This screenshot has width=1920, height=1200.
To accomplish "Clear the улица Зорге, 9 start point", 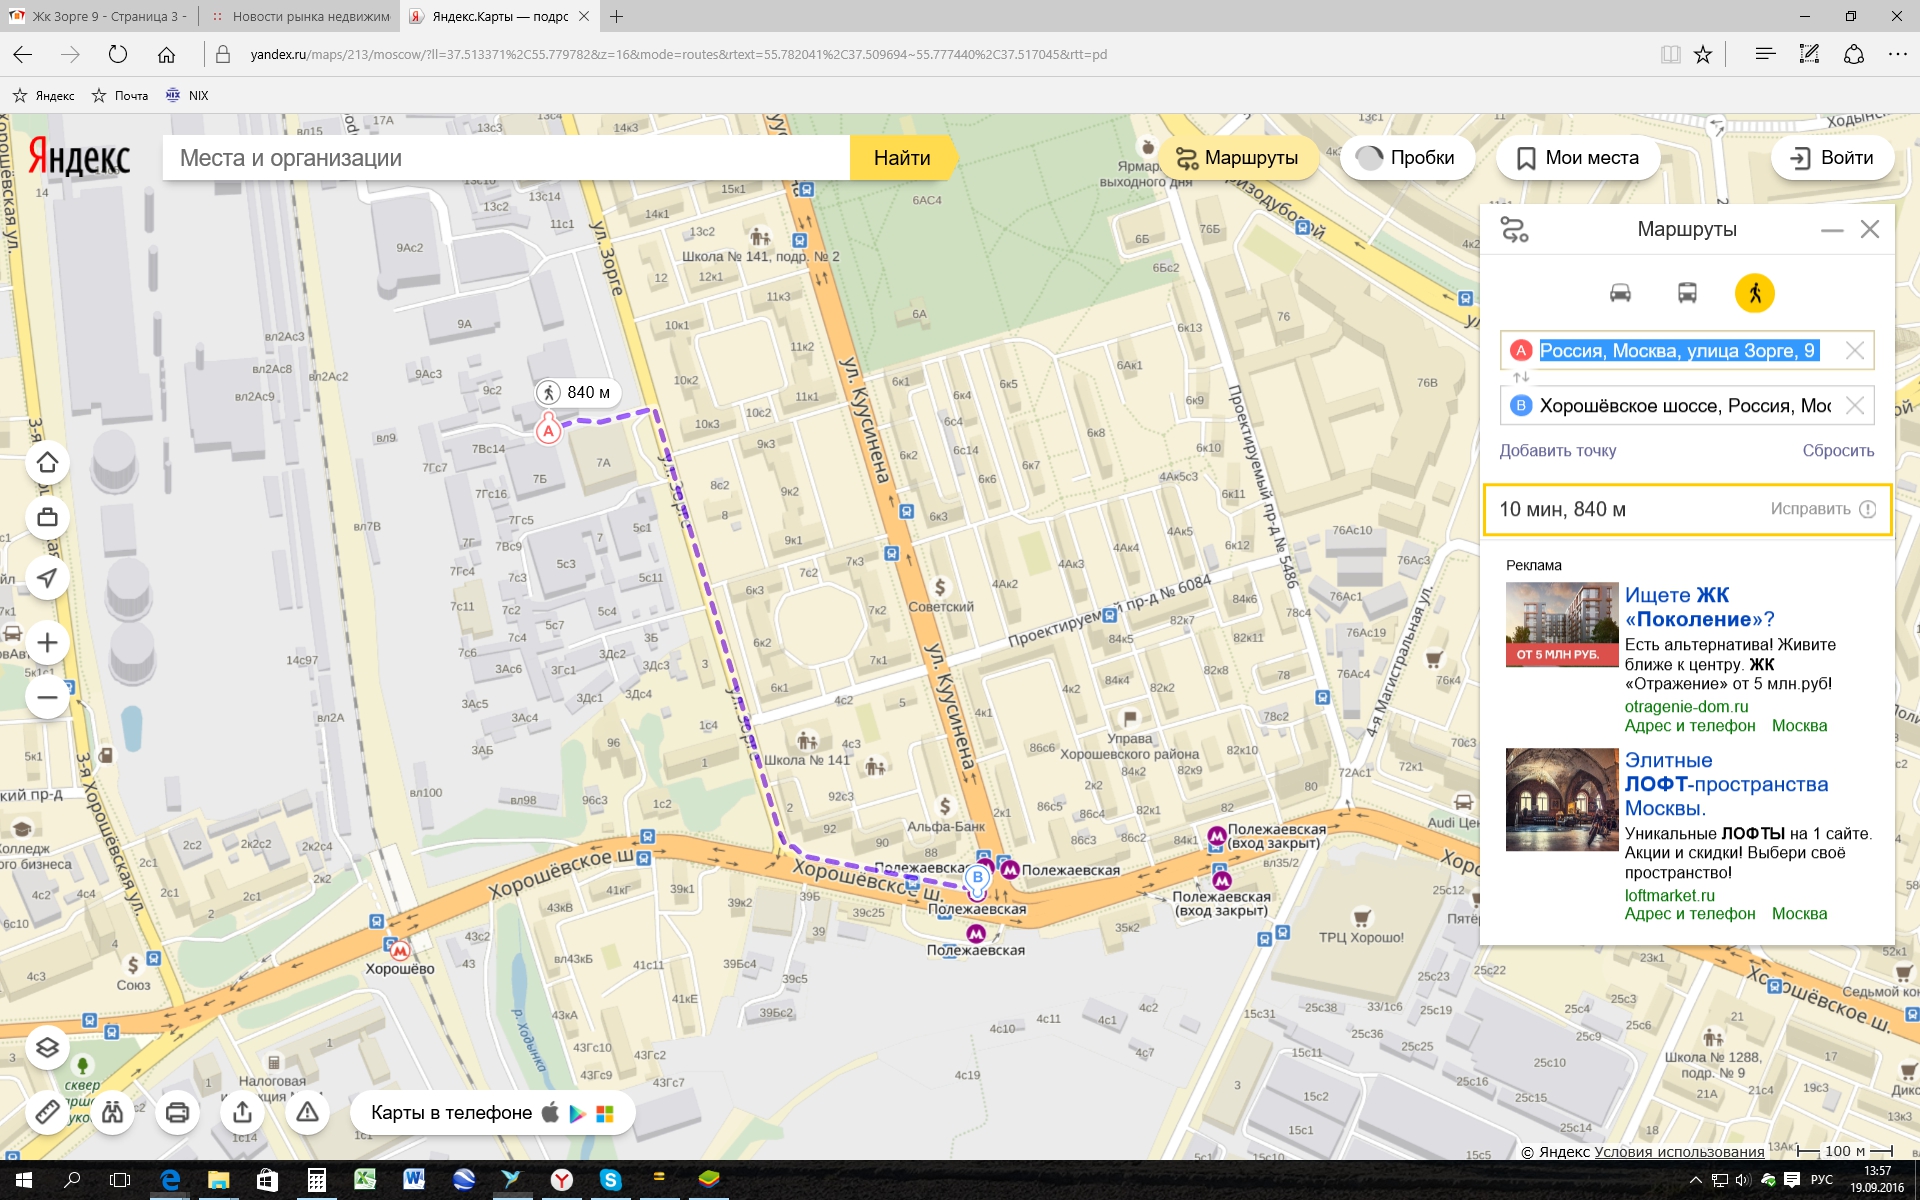I will click(1855, 351).
